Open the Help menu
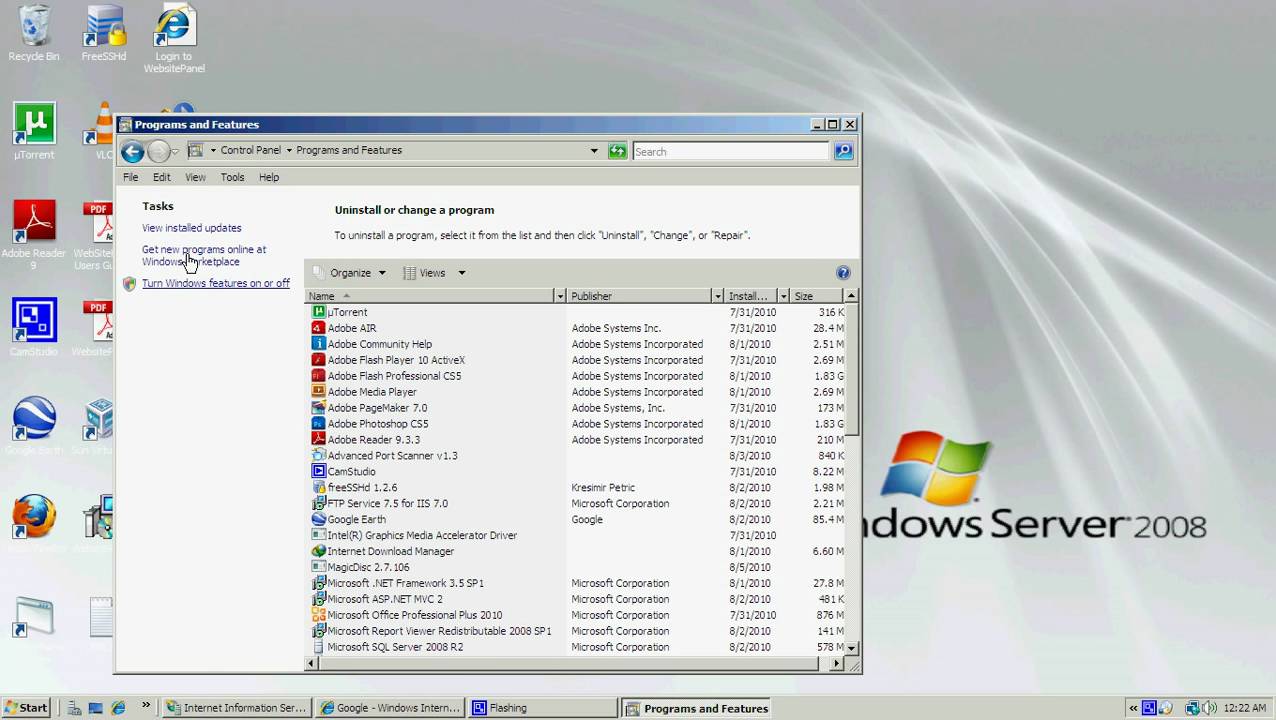Image resolution: width=1276 pixels, height=720 pixels. (x=269, y=177)
